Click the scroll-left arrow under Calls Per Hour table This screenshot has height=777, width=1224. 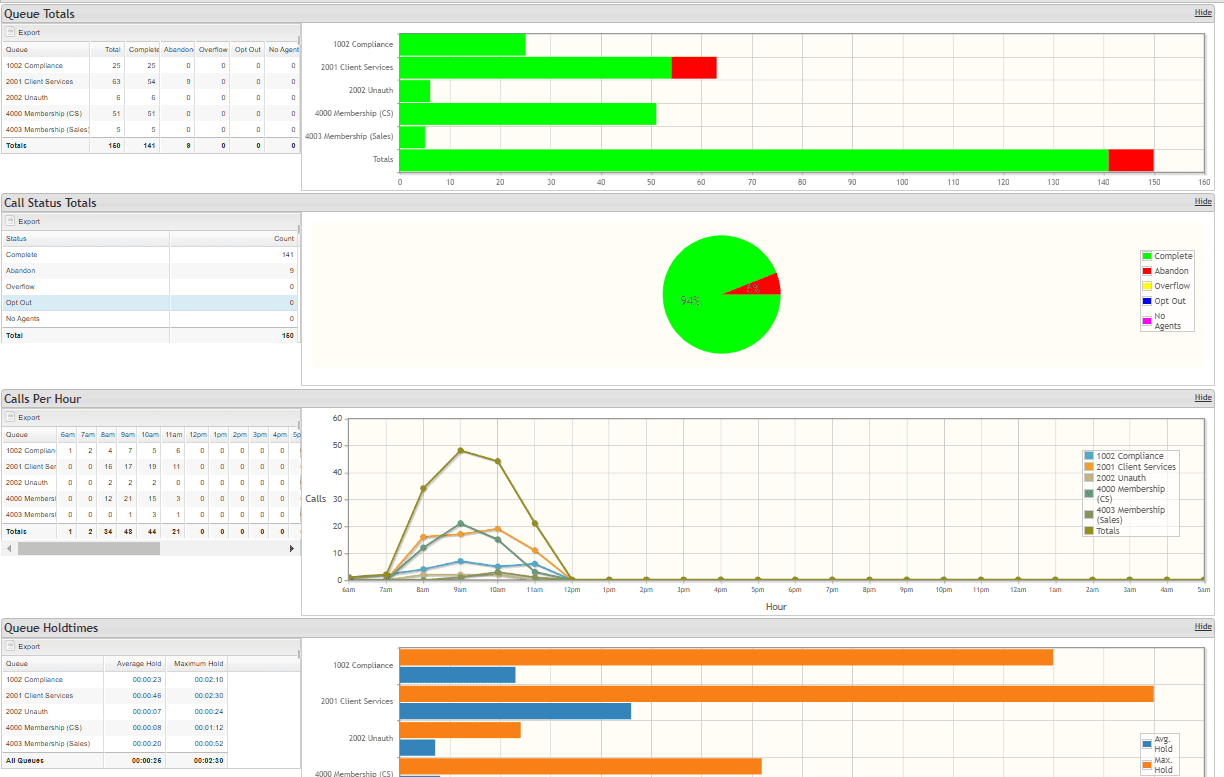[x=8, y=548]
